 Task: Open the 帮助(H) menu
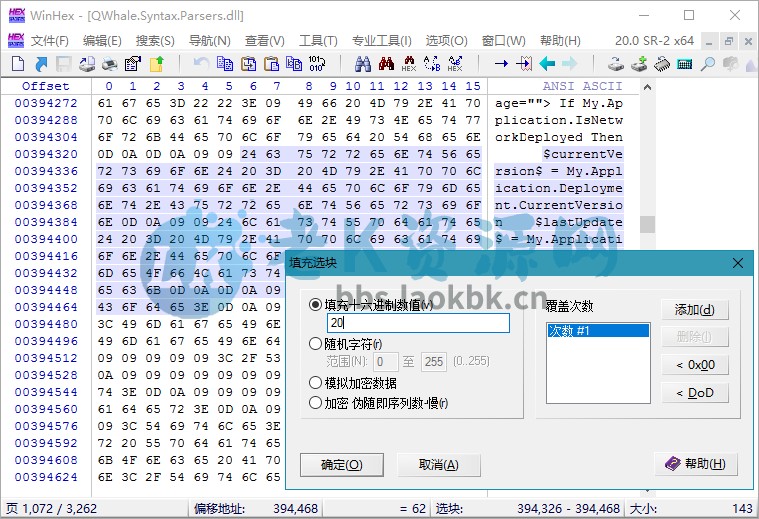click(560, 41)
